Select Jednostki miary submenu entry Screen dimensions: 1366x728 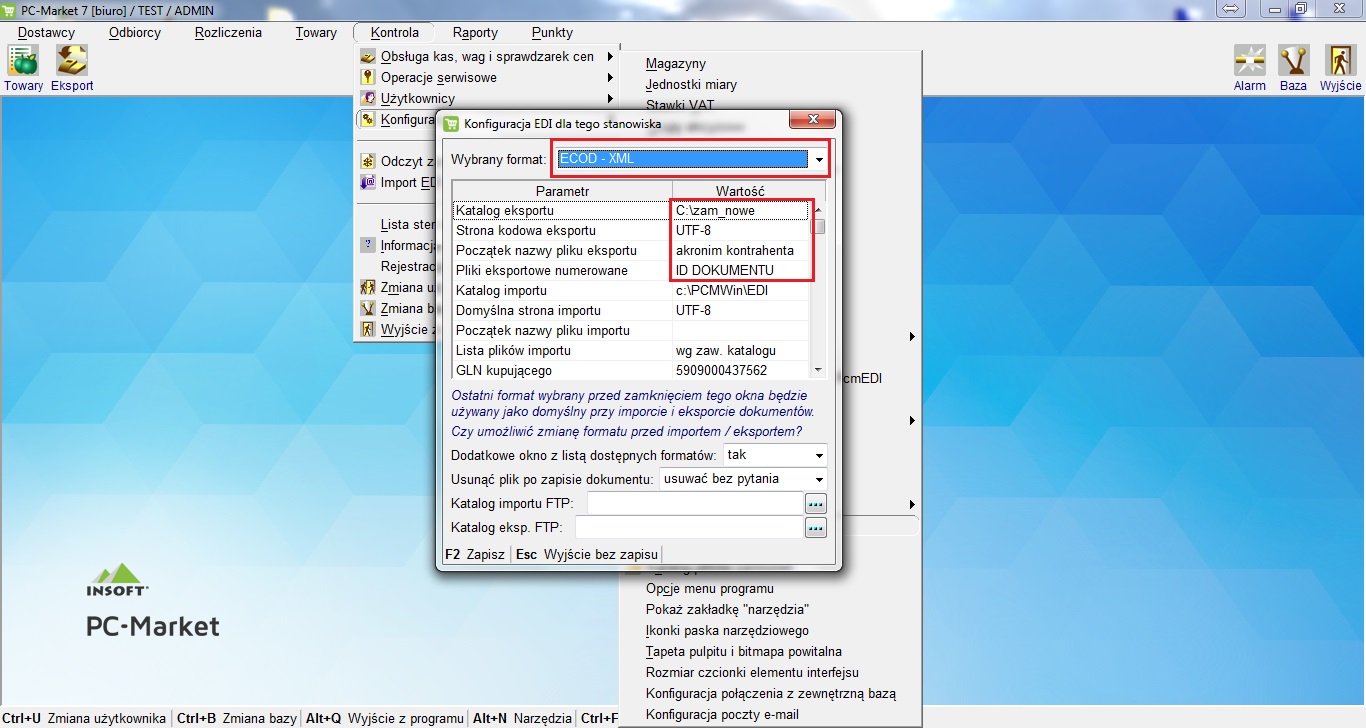[x=691, y=85]
